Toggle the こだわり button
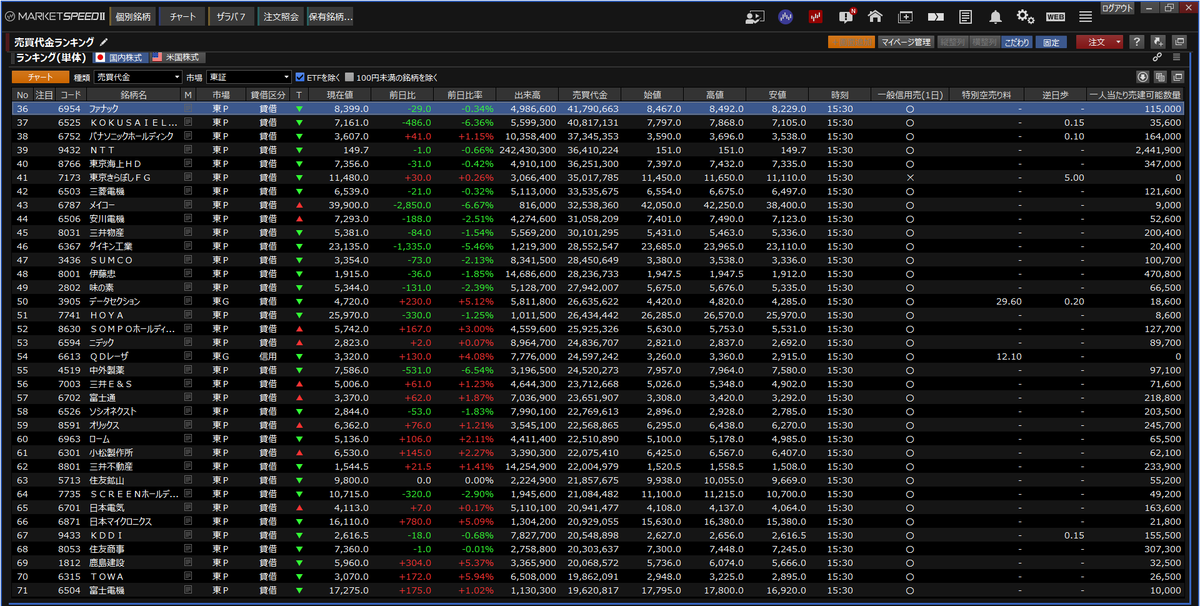 (1018, 42)
